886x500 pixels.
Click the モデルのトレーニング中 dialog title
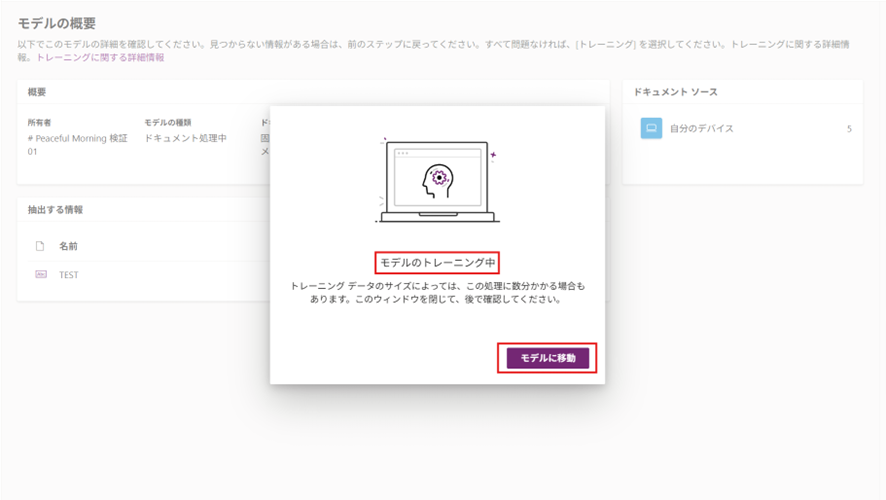coord(437,263)
